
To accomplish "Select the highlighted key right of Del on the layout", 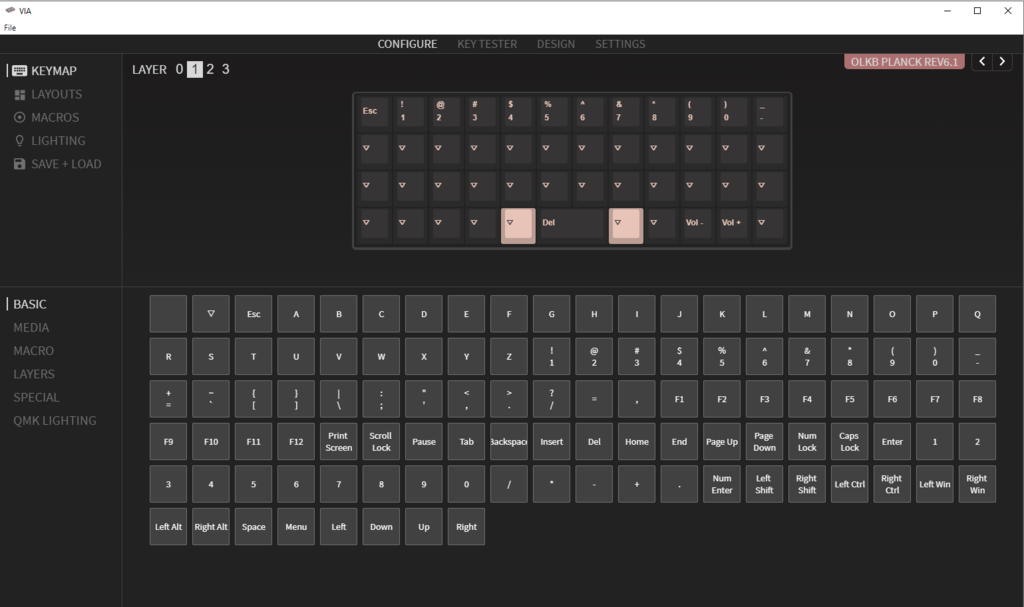I will click(626, 225).
